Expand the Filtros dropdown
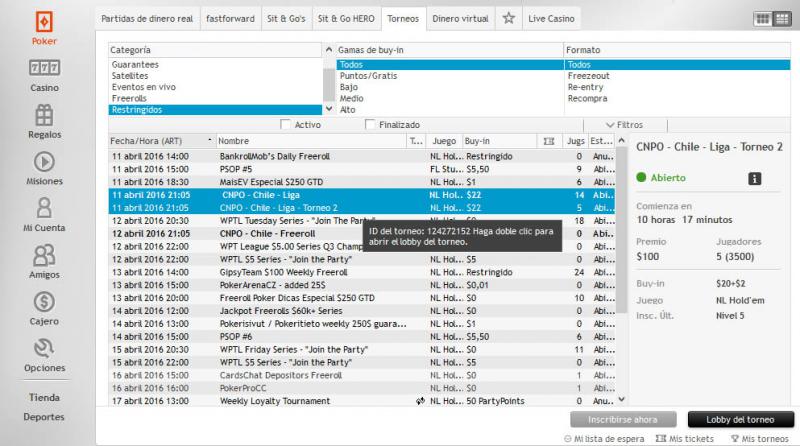Image resolution: width=800 pixels, height=446 pixels. pos(624,125)
